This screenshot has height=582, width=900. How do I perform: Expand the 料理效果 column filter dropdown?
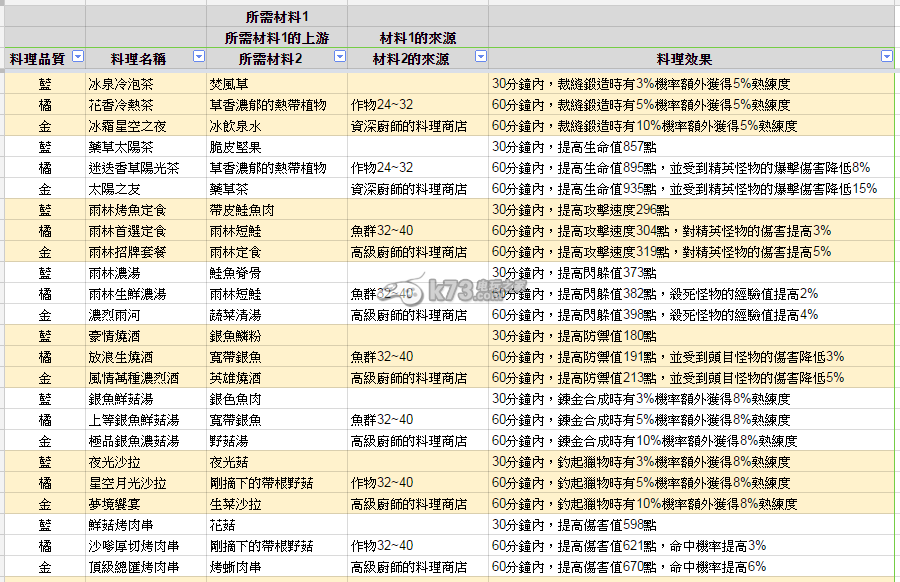tap(886, 58)
